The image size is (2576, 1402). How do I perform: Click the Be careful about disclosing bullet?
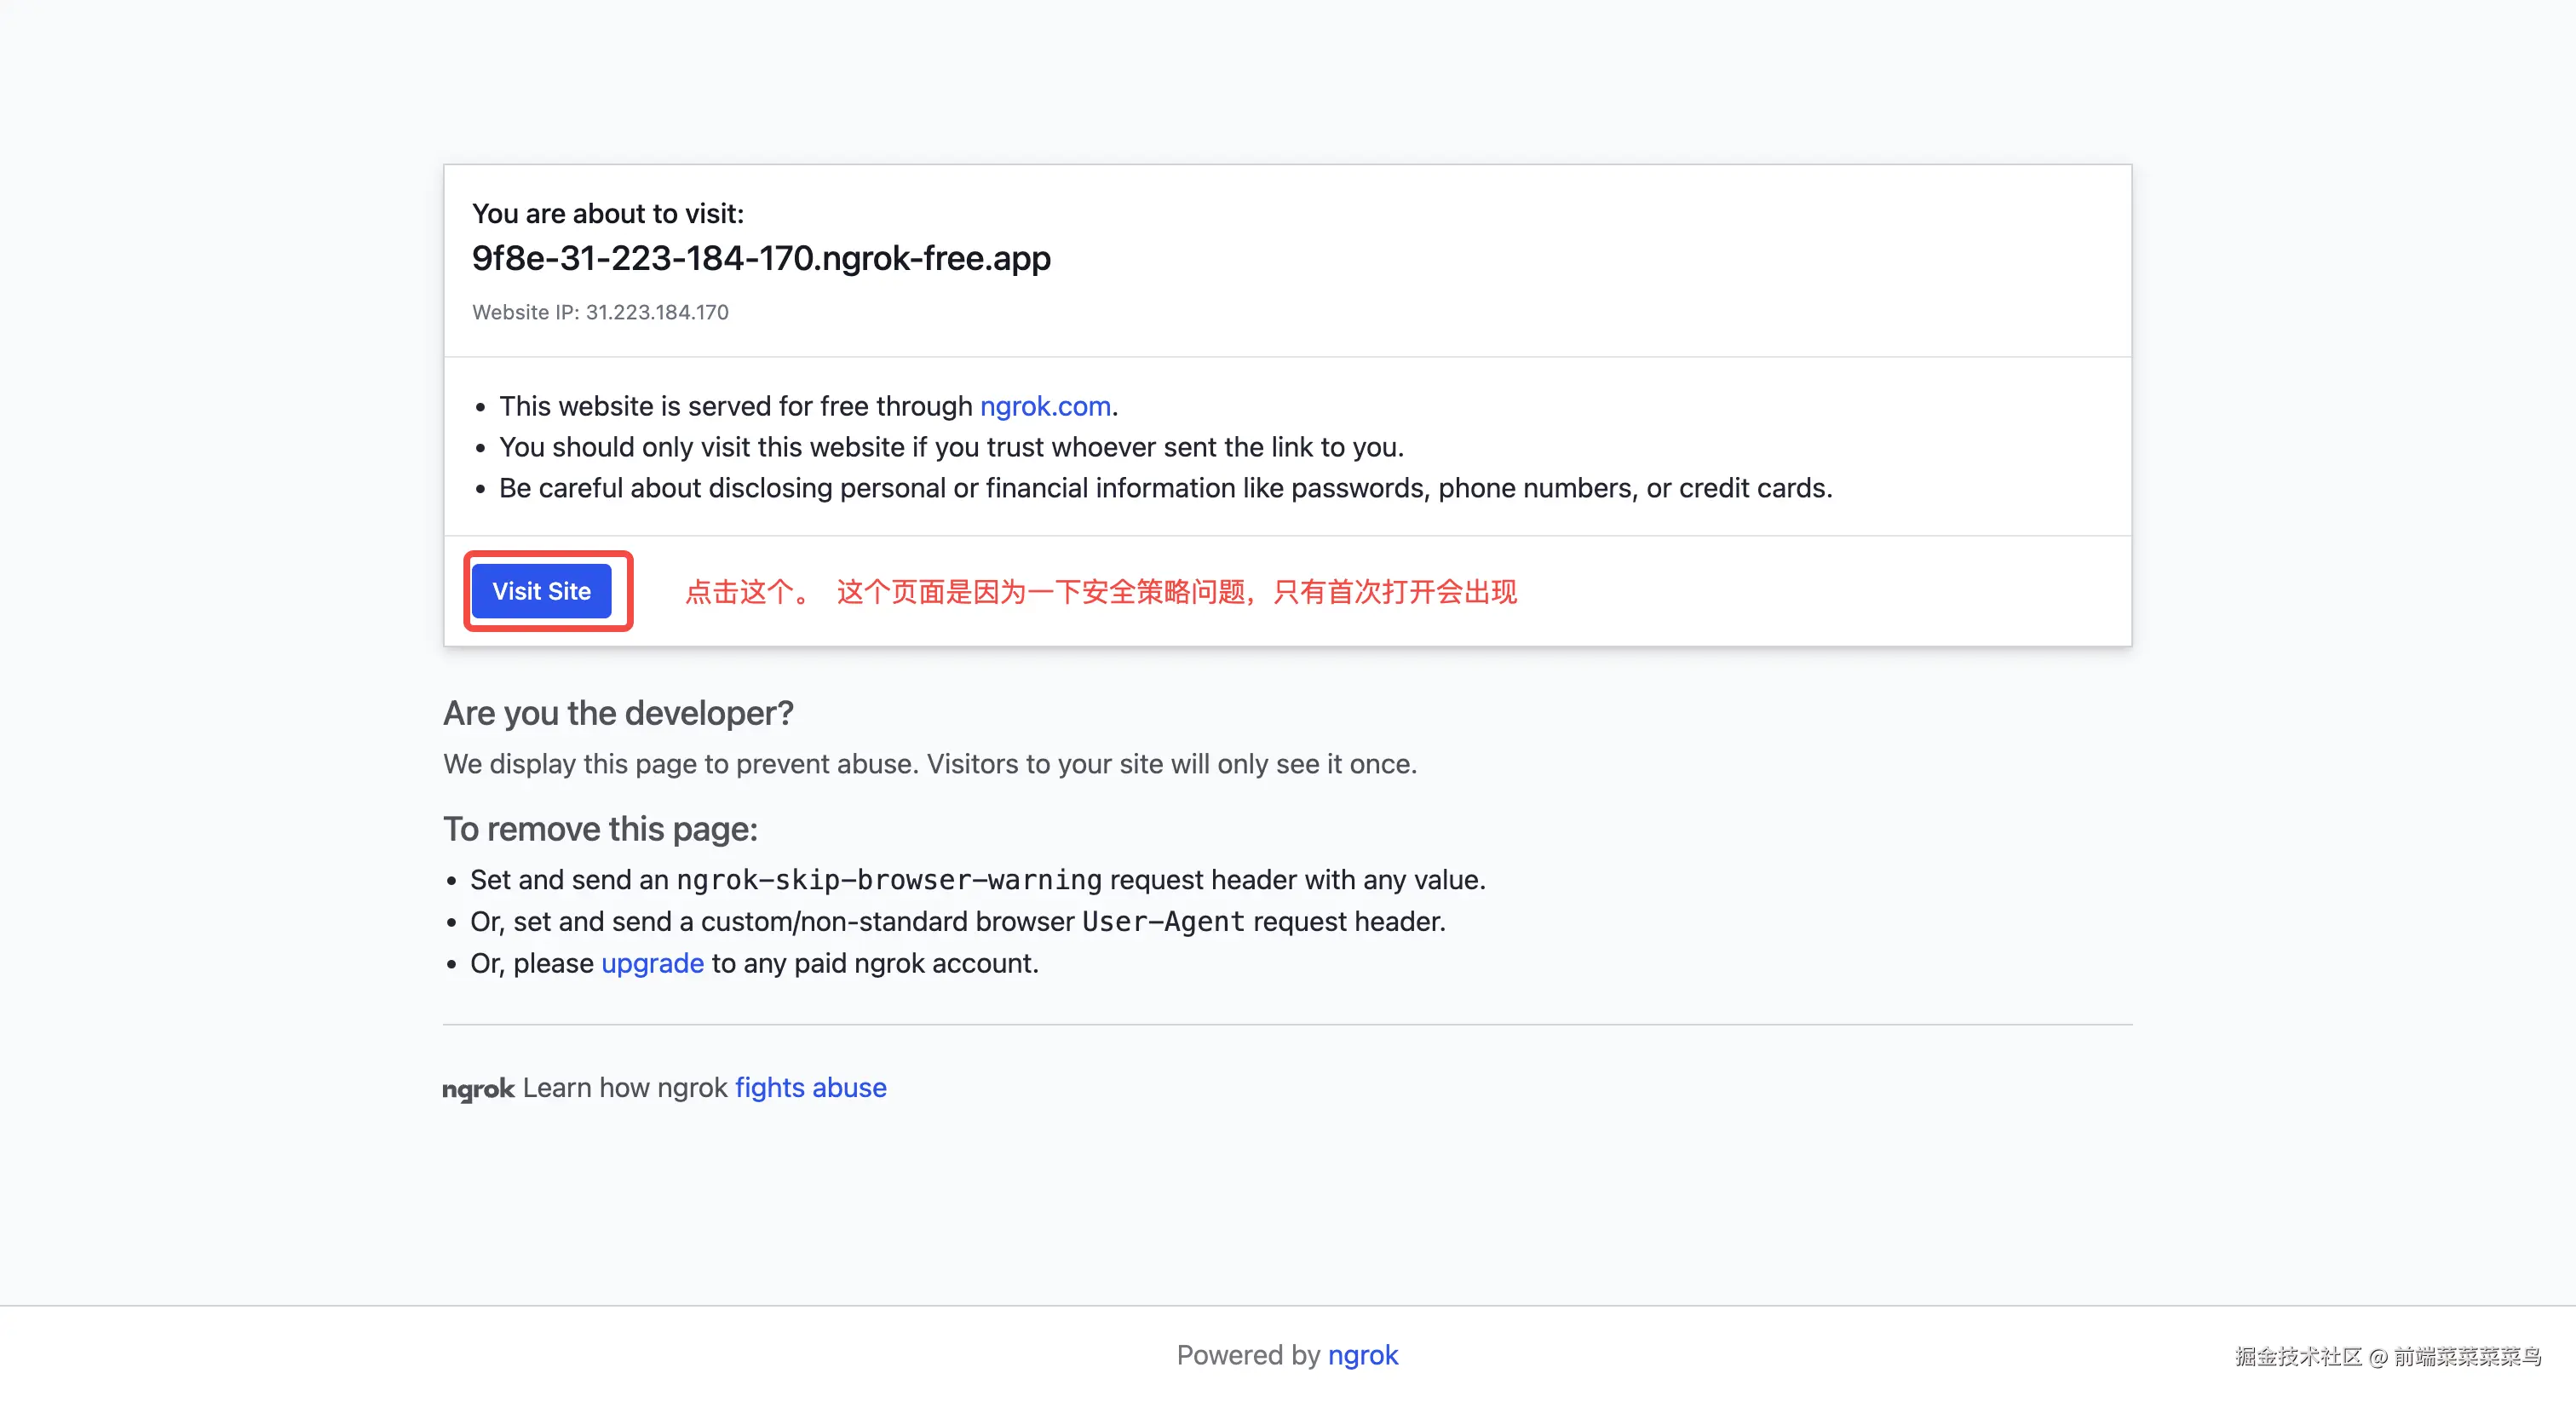pos(1165,488)
